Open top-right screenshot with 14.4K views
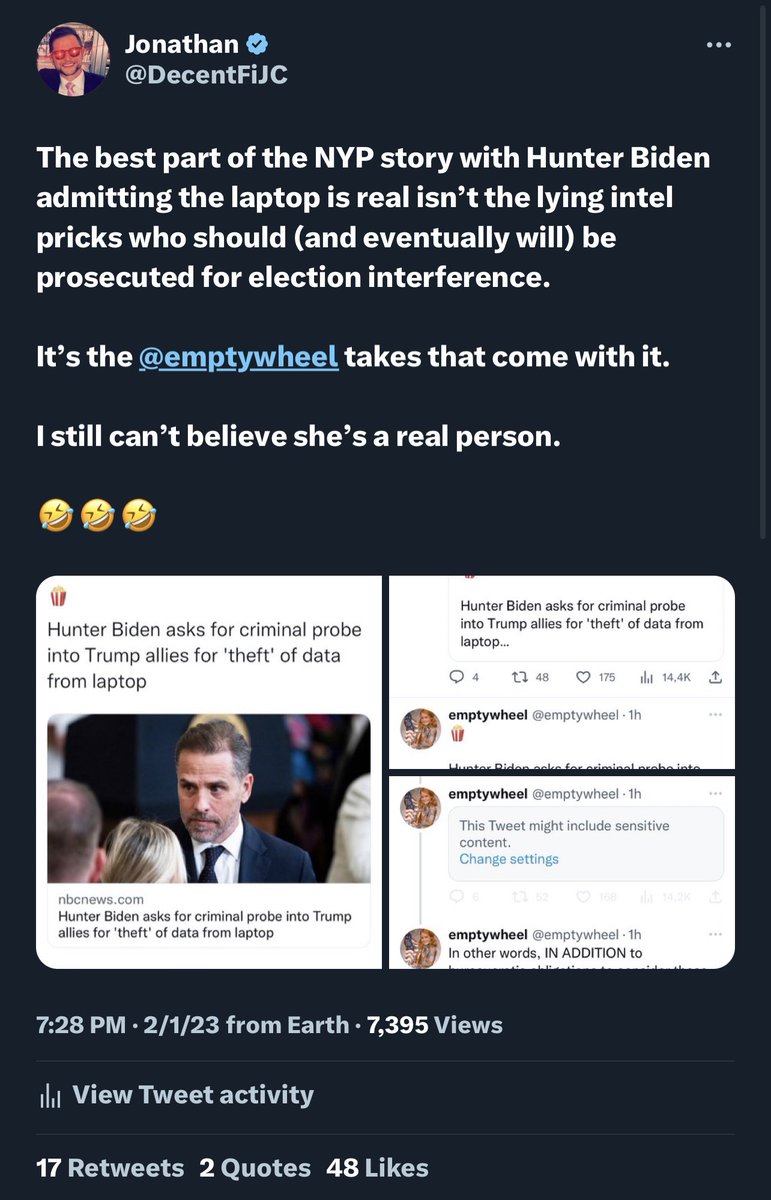Image resolution: width=771 pixels, height=1200 pixels. pyautogui.click(x=561, y=671)
